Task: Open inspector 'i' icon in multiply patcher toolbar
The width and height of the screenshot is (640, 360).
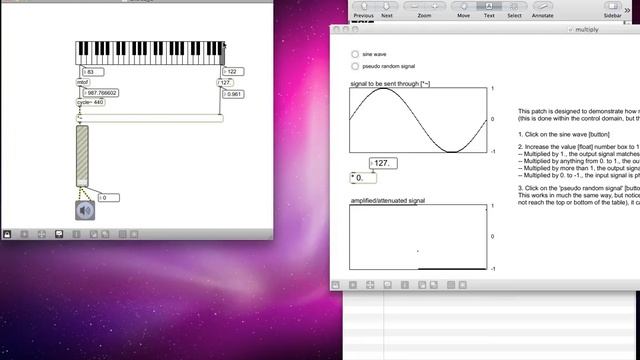Action: coord(404,285)
